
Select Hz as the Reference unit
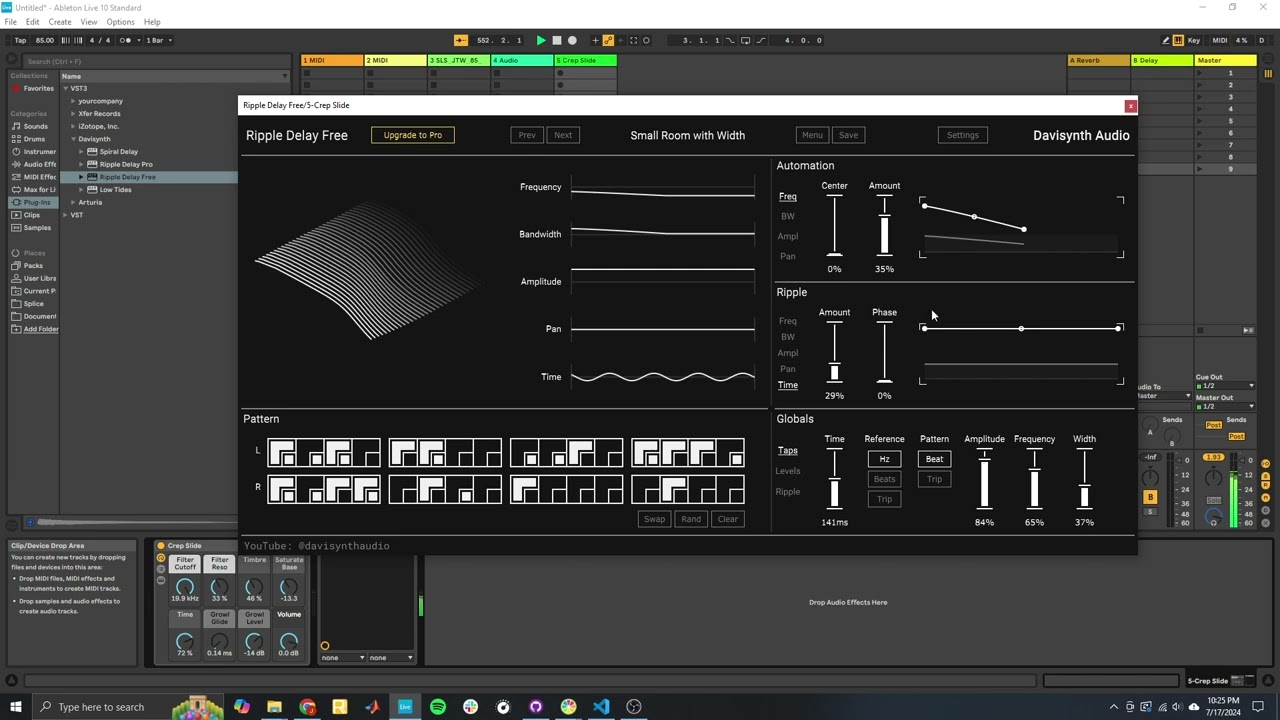(x=884, y=459)
